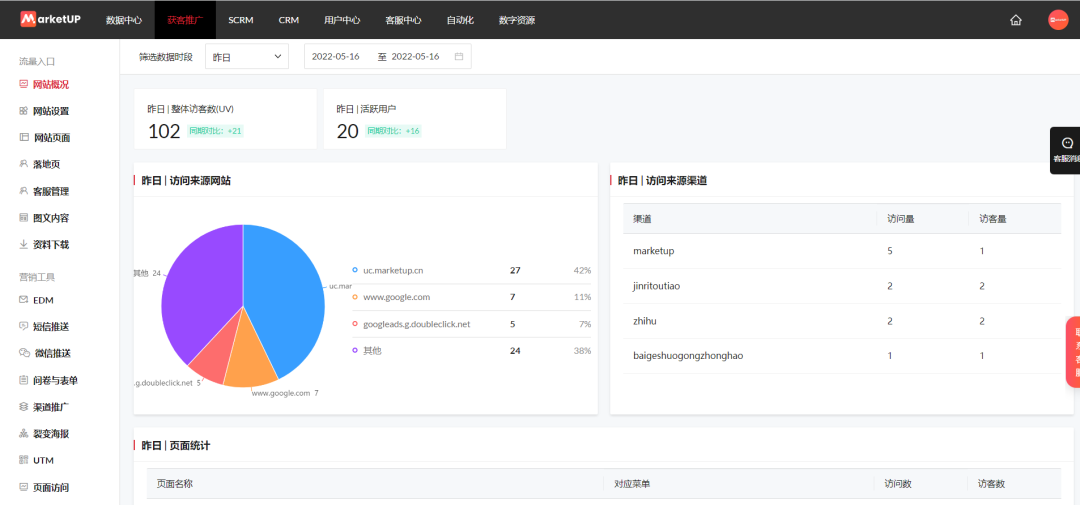The image size is (1080, 505).
Task: Open 页面访问 in the sidebar
Action: tap(51, 487)
